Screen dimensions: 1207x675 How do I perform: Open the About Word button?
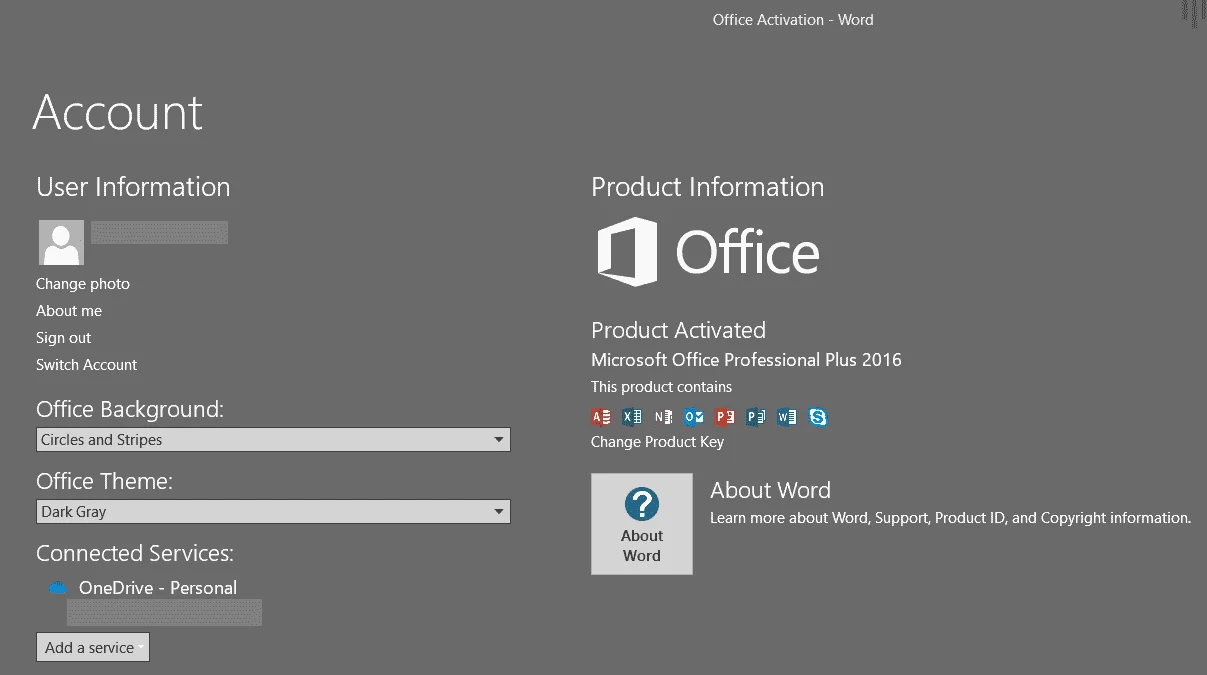coord(642,524)
